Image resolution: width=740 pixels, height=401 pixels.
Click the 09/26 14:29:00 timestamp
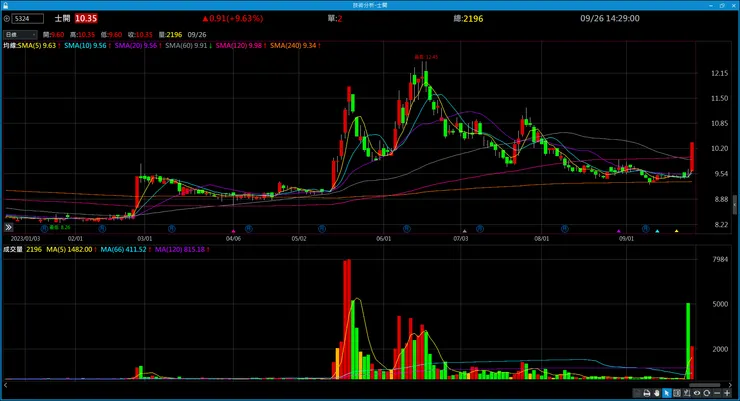coord(610,18)
